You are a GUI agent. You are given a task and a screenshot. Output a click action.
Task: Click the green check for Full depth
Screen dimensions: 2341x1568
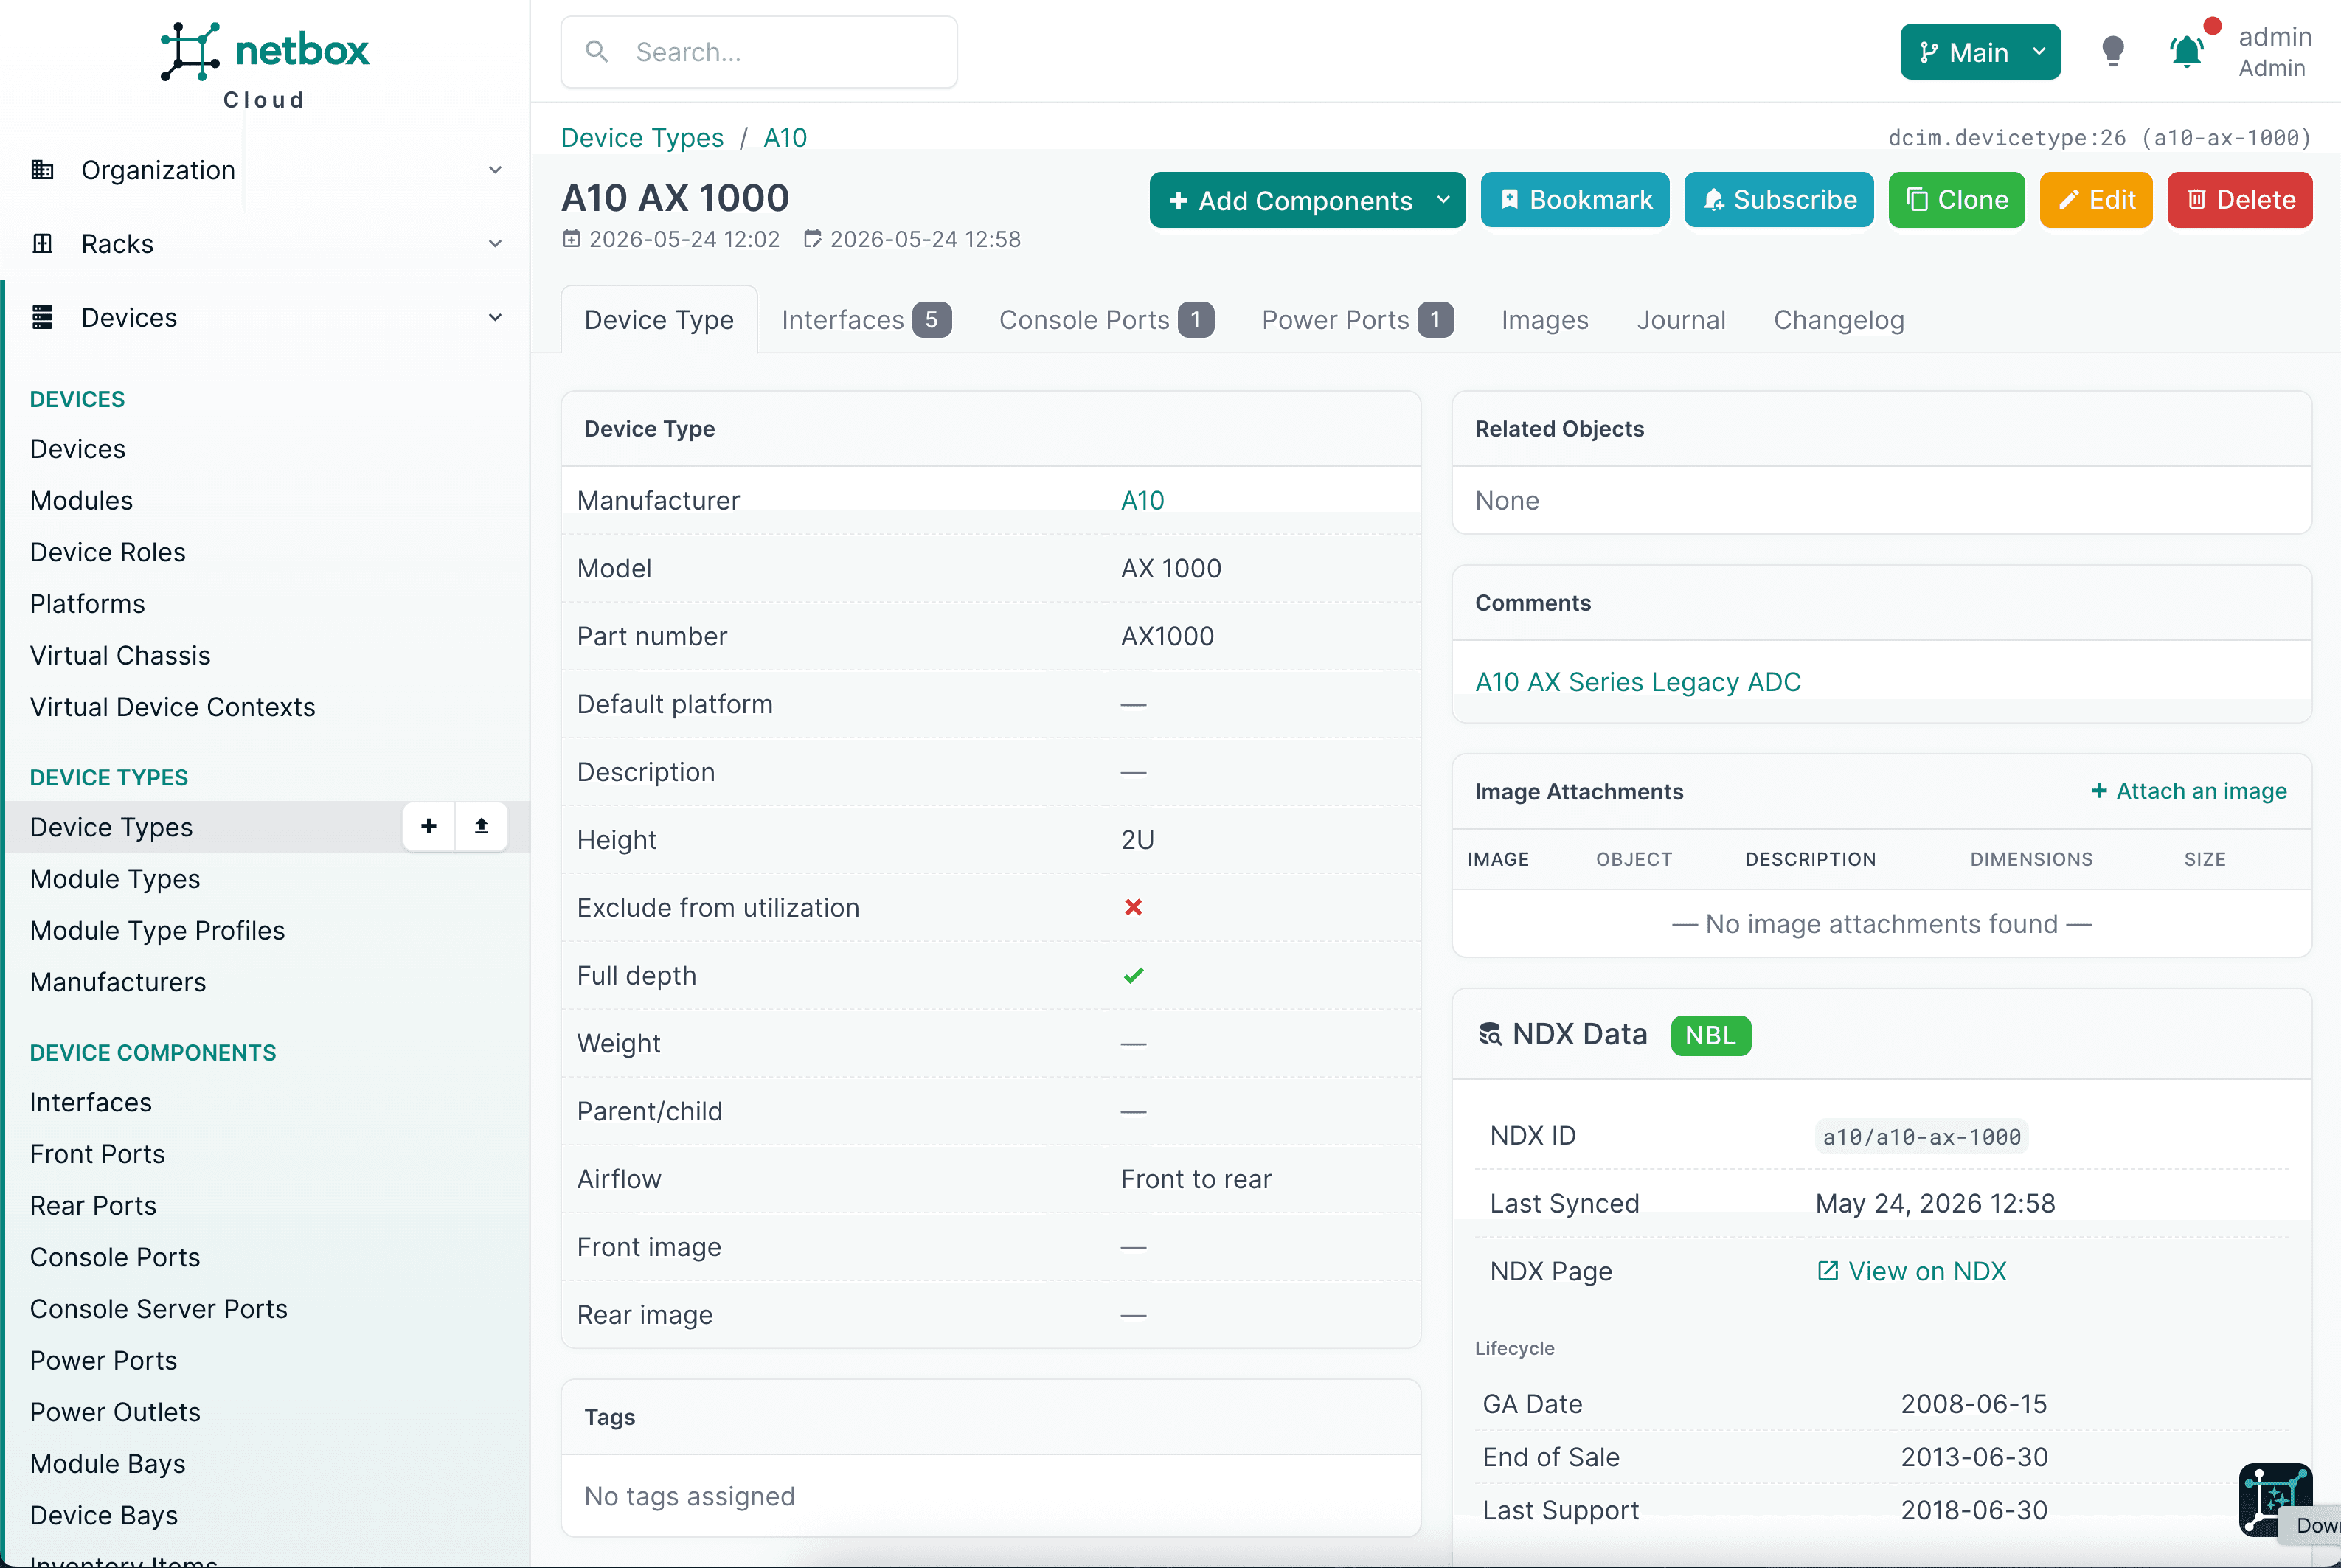[1133, 975]
